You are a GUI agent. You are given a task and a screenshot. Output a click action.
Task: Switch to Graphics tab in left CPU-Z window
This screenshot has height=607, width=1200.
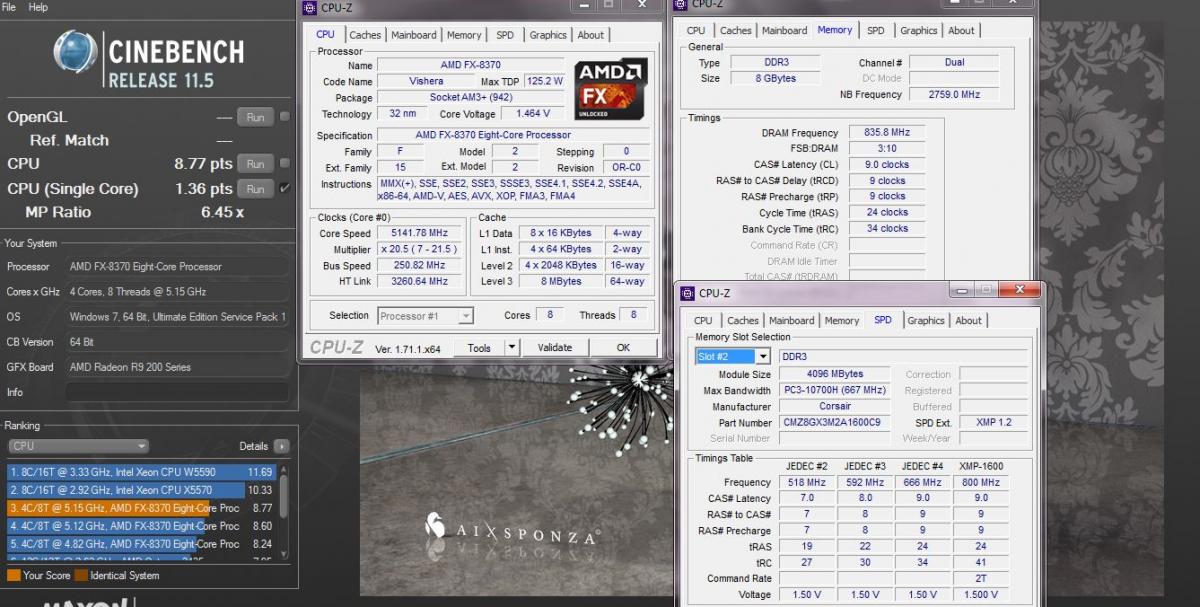(x=548, y=35)
